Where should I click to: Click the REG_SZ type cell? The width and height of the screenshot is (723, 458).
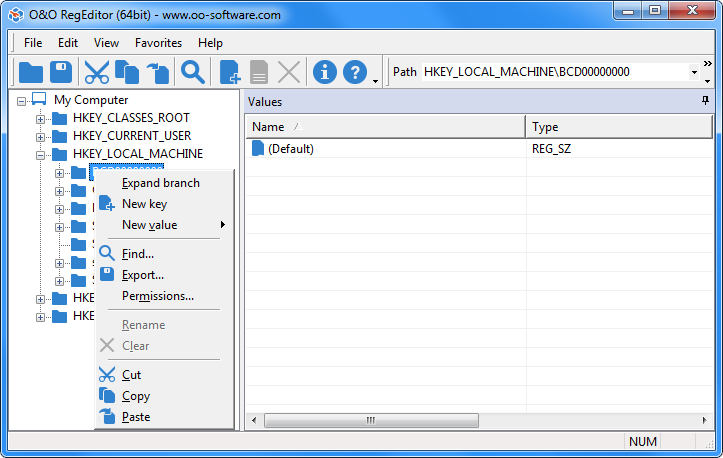[551, 149]
